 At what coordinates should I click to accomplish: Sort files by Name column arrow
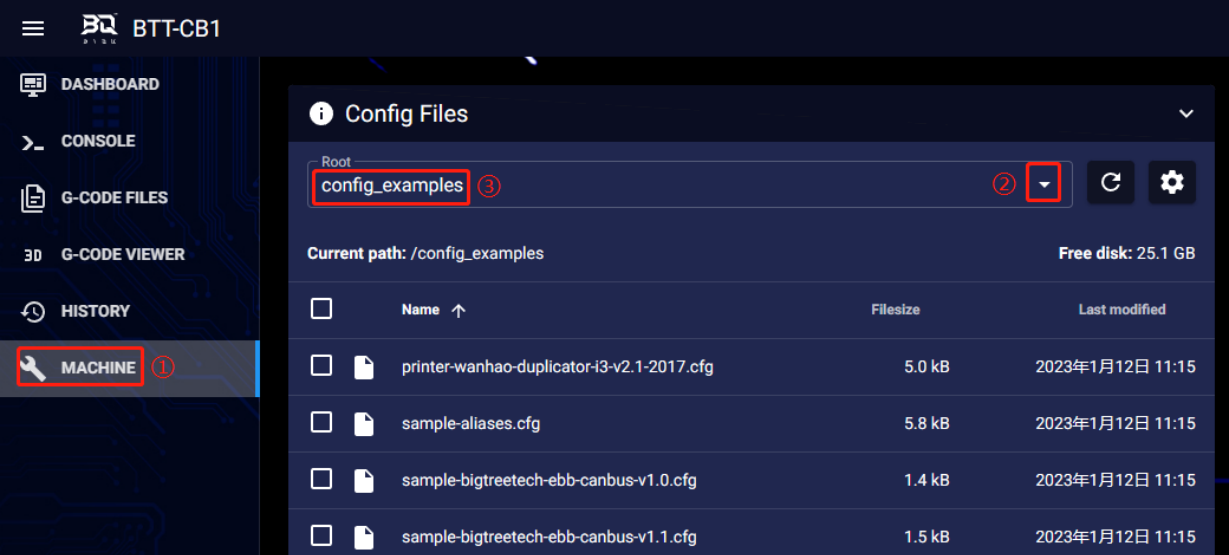point(458,311)
